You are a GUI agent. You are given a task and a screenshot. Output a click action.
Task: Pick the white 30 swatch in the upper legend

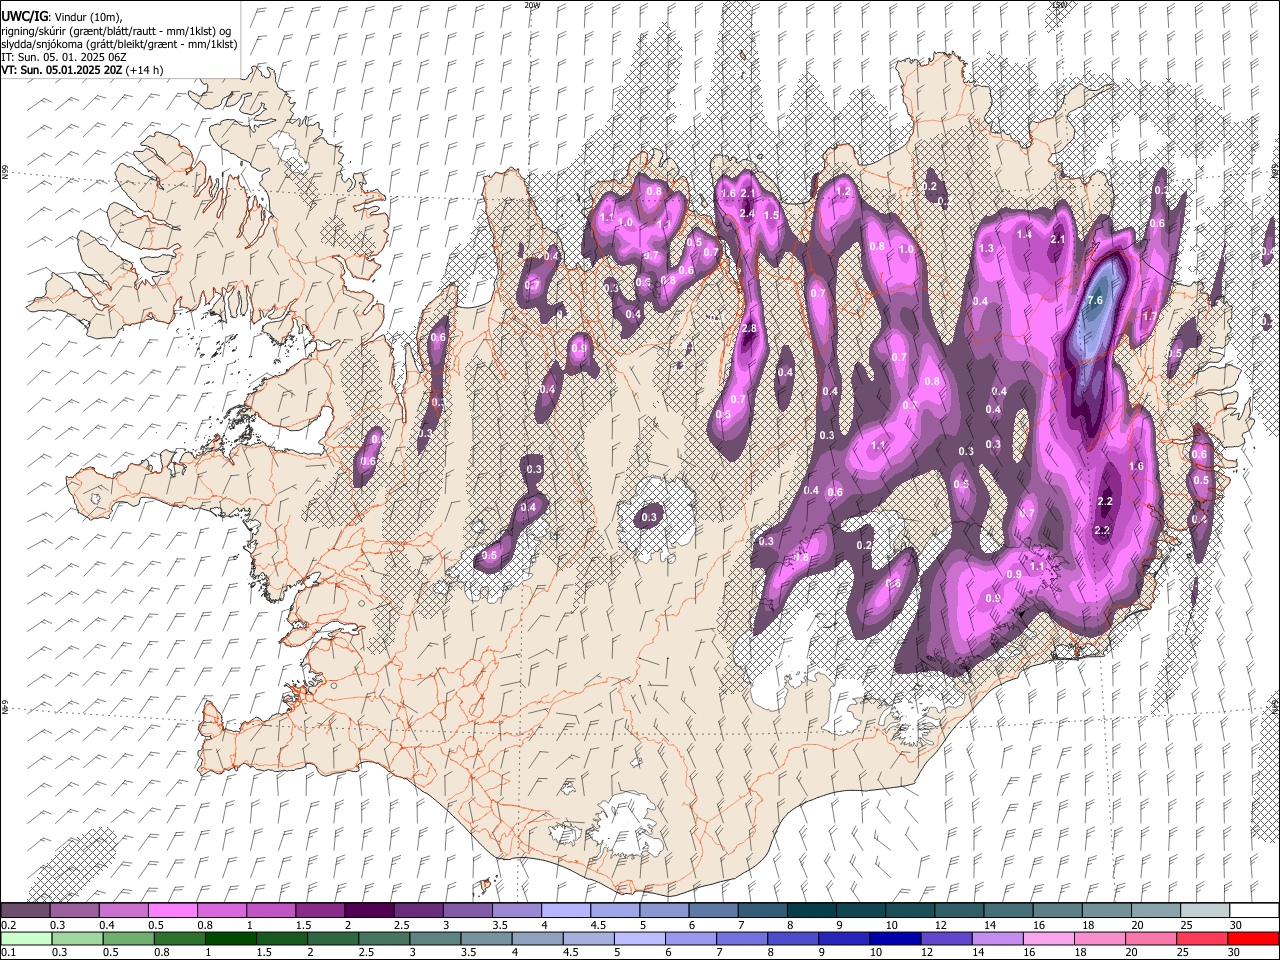[x=1254, y=910]
